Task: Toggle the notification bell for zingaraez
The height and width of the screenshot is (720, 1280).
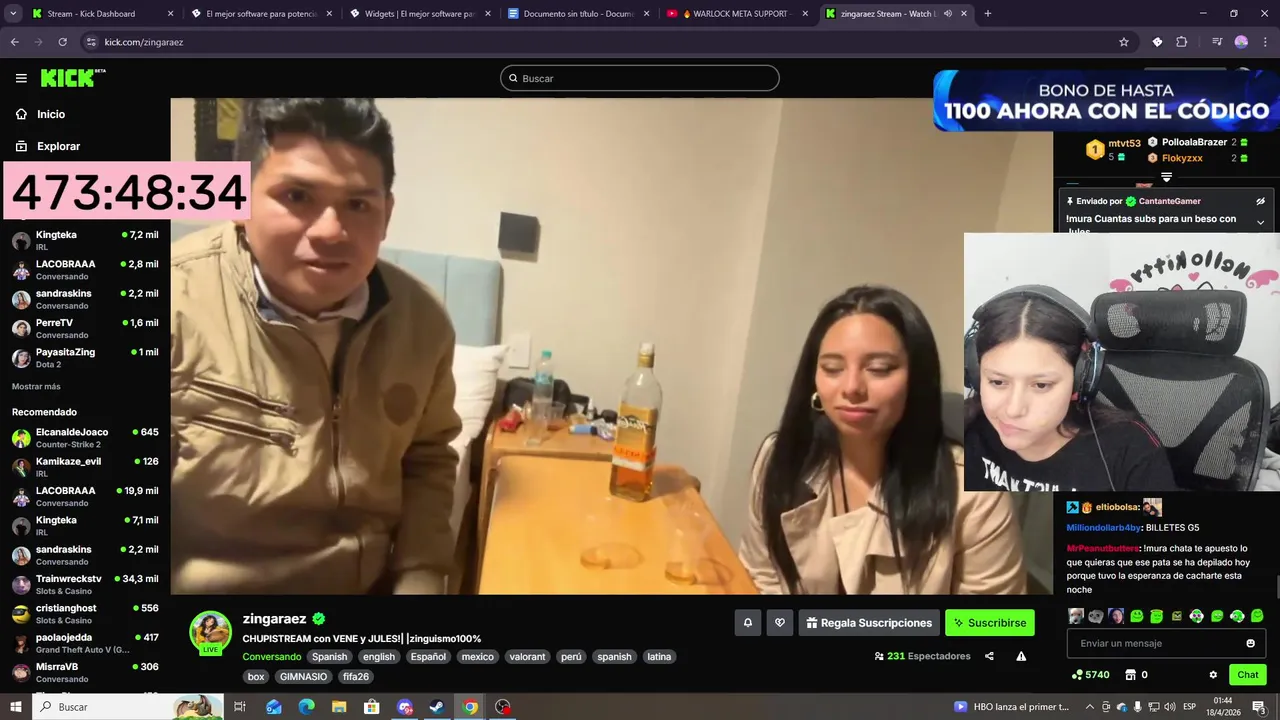Action: [748, 623]
